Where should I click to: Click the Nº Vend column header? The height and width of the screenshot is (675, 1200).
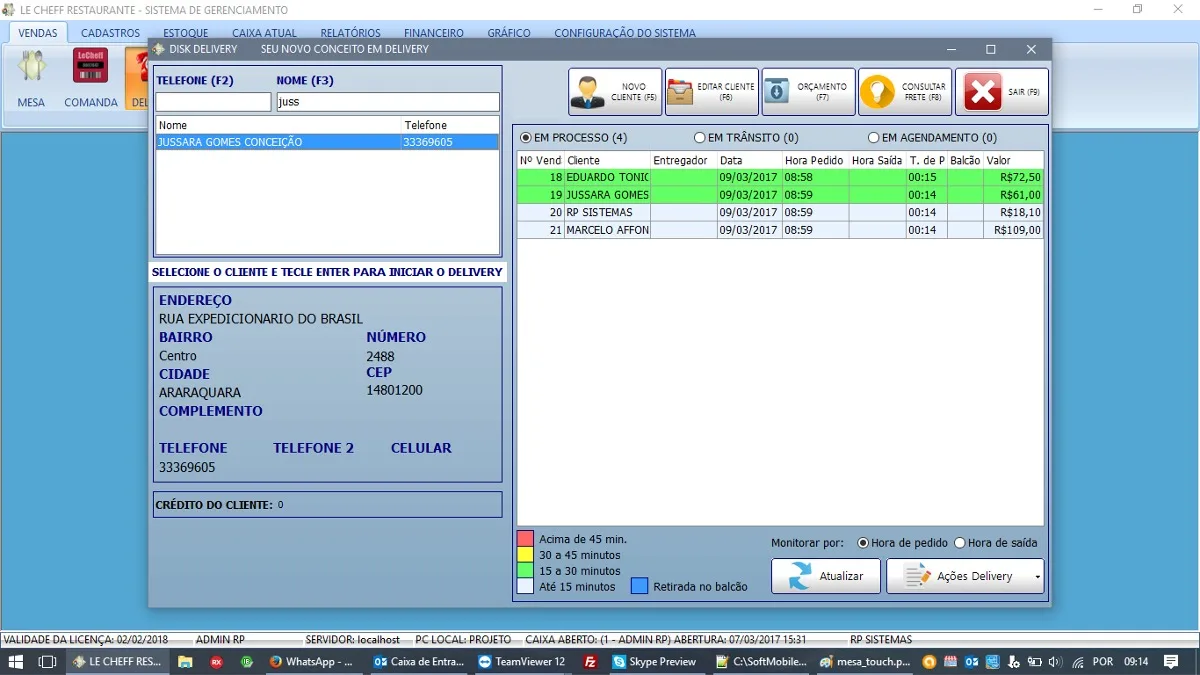[x=541, y=160]
